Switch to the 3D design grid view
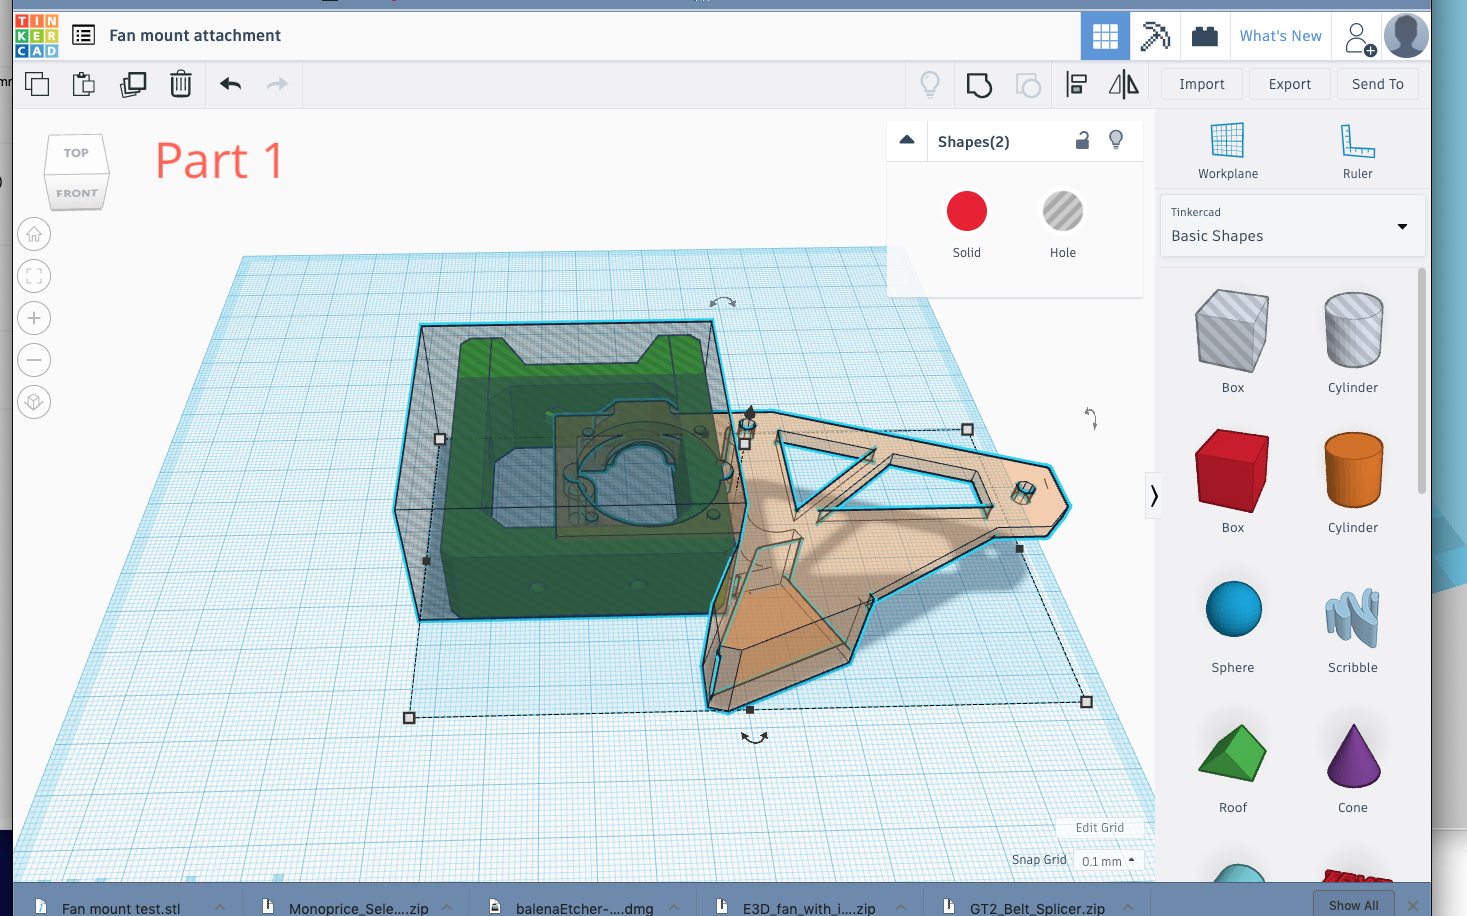The height and width of the screenshot is (916, 1467). pos(1105,36)
